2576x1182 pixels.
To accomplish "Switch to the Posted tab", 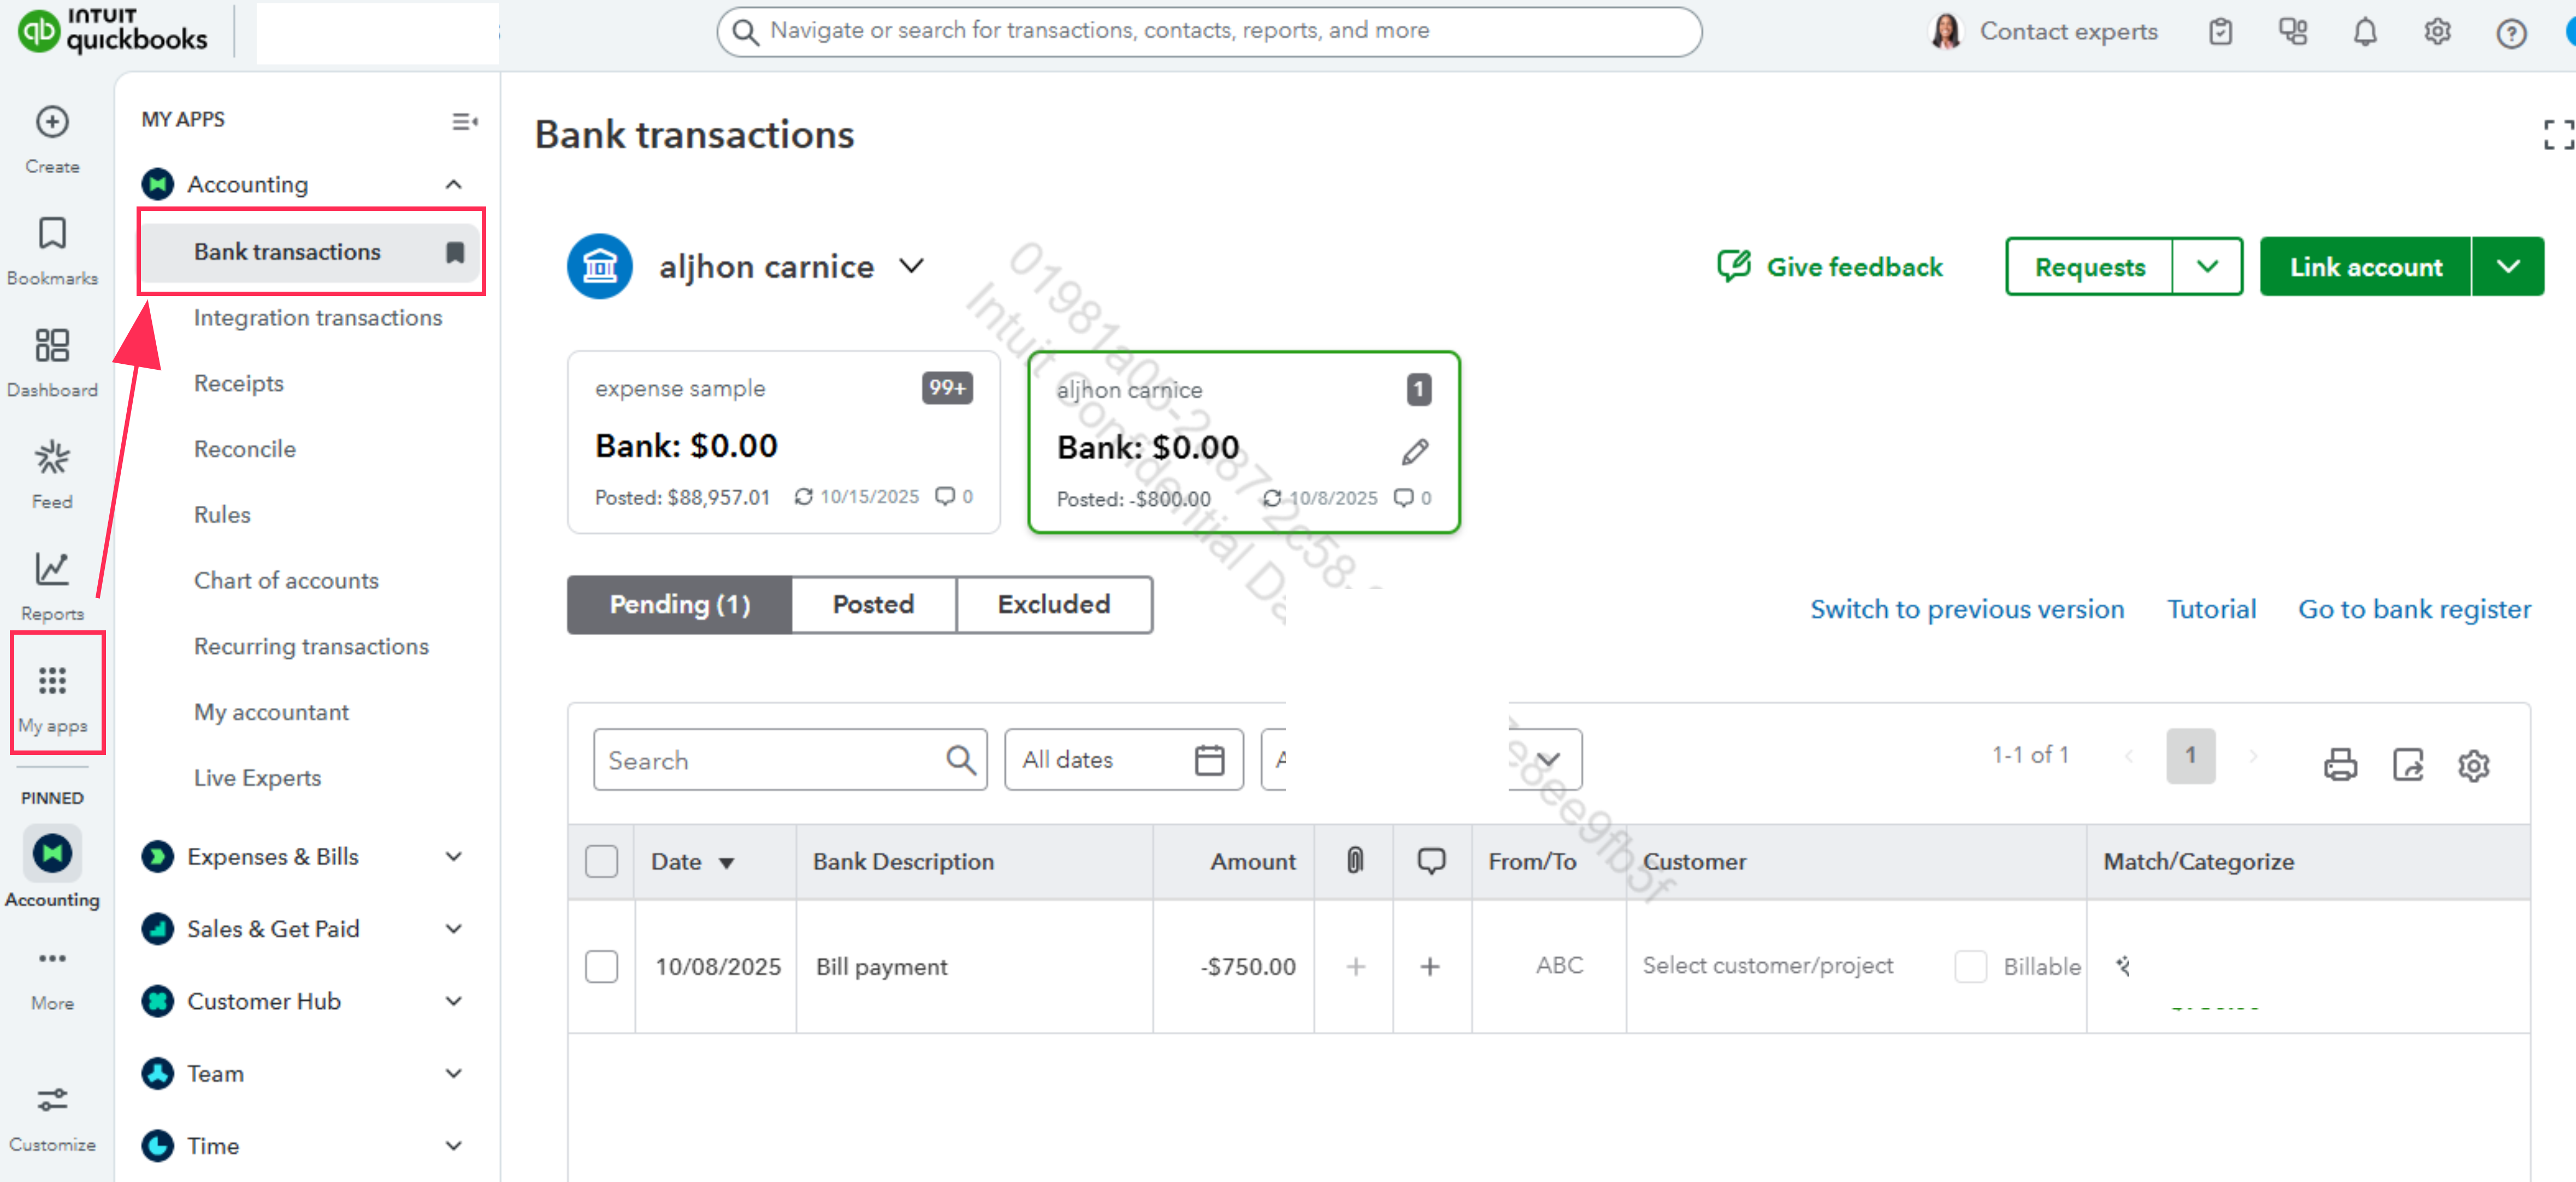I will click(873, 604).
